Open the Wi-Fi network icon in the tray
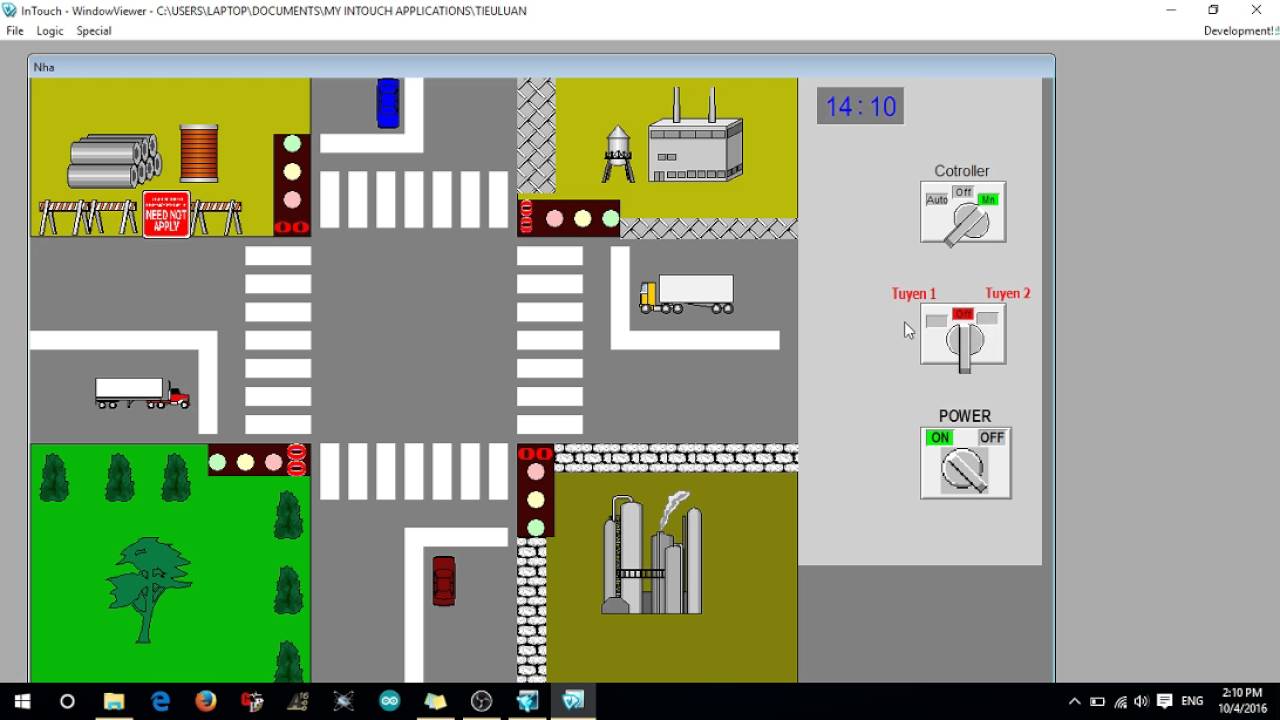This screenshot has height=720, width=1280. pyautogui.click(x=1120, y=701)
